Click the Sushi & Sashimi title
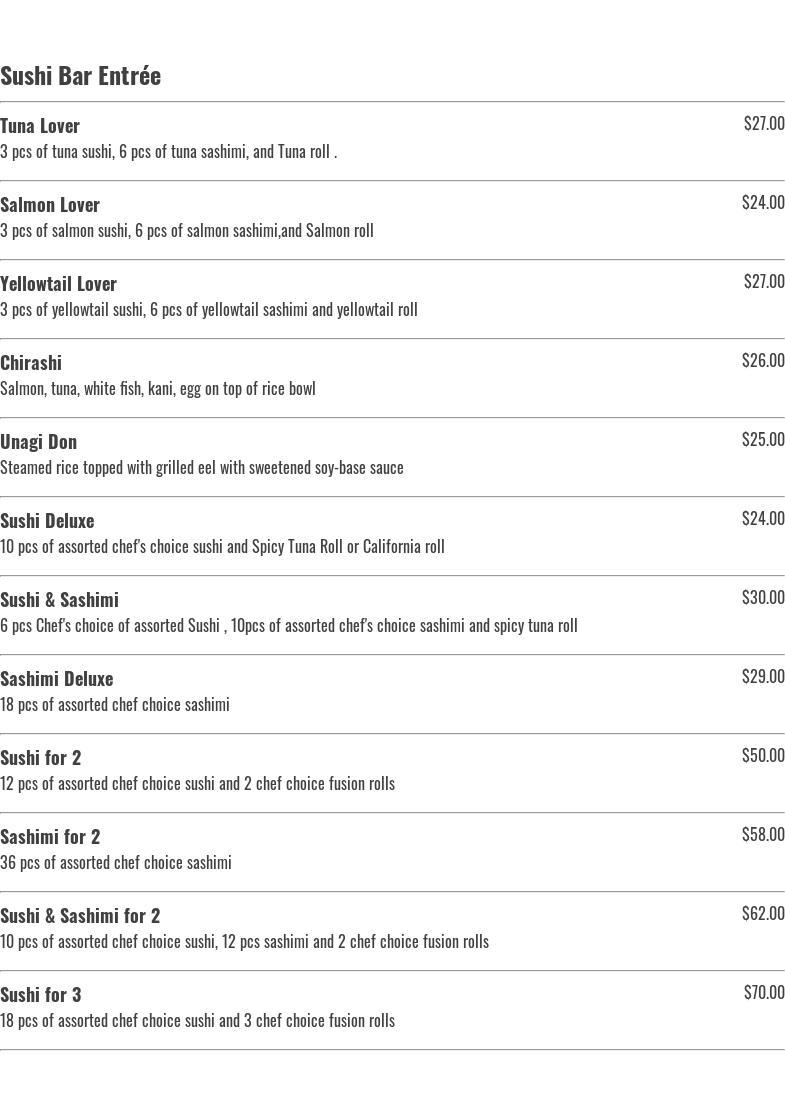This screenshot has height=1112, width=785. click(60, 600)
